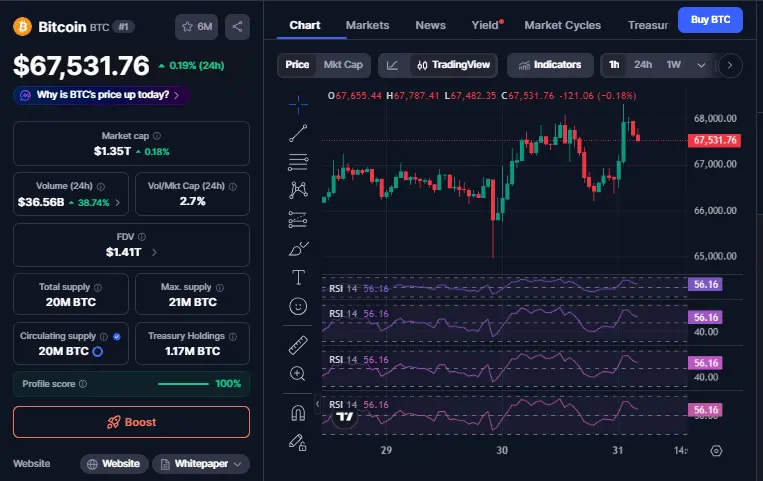The width and height of the screenshot is (763, 481).
Task: Toggle lock all drawing tools
Action: (298, 442)
